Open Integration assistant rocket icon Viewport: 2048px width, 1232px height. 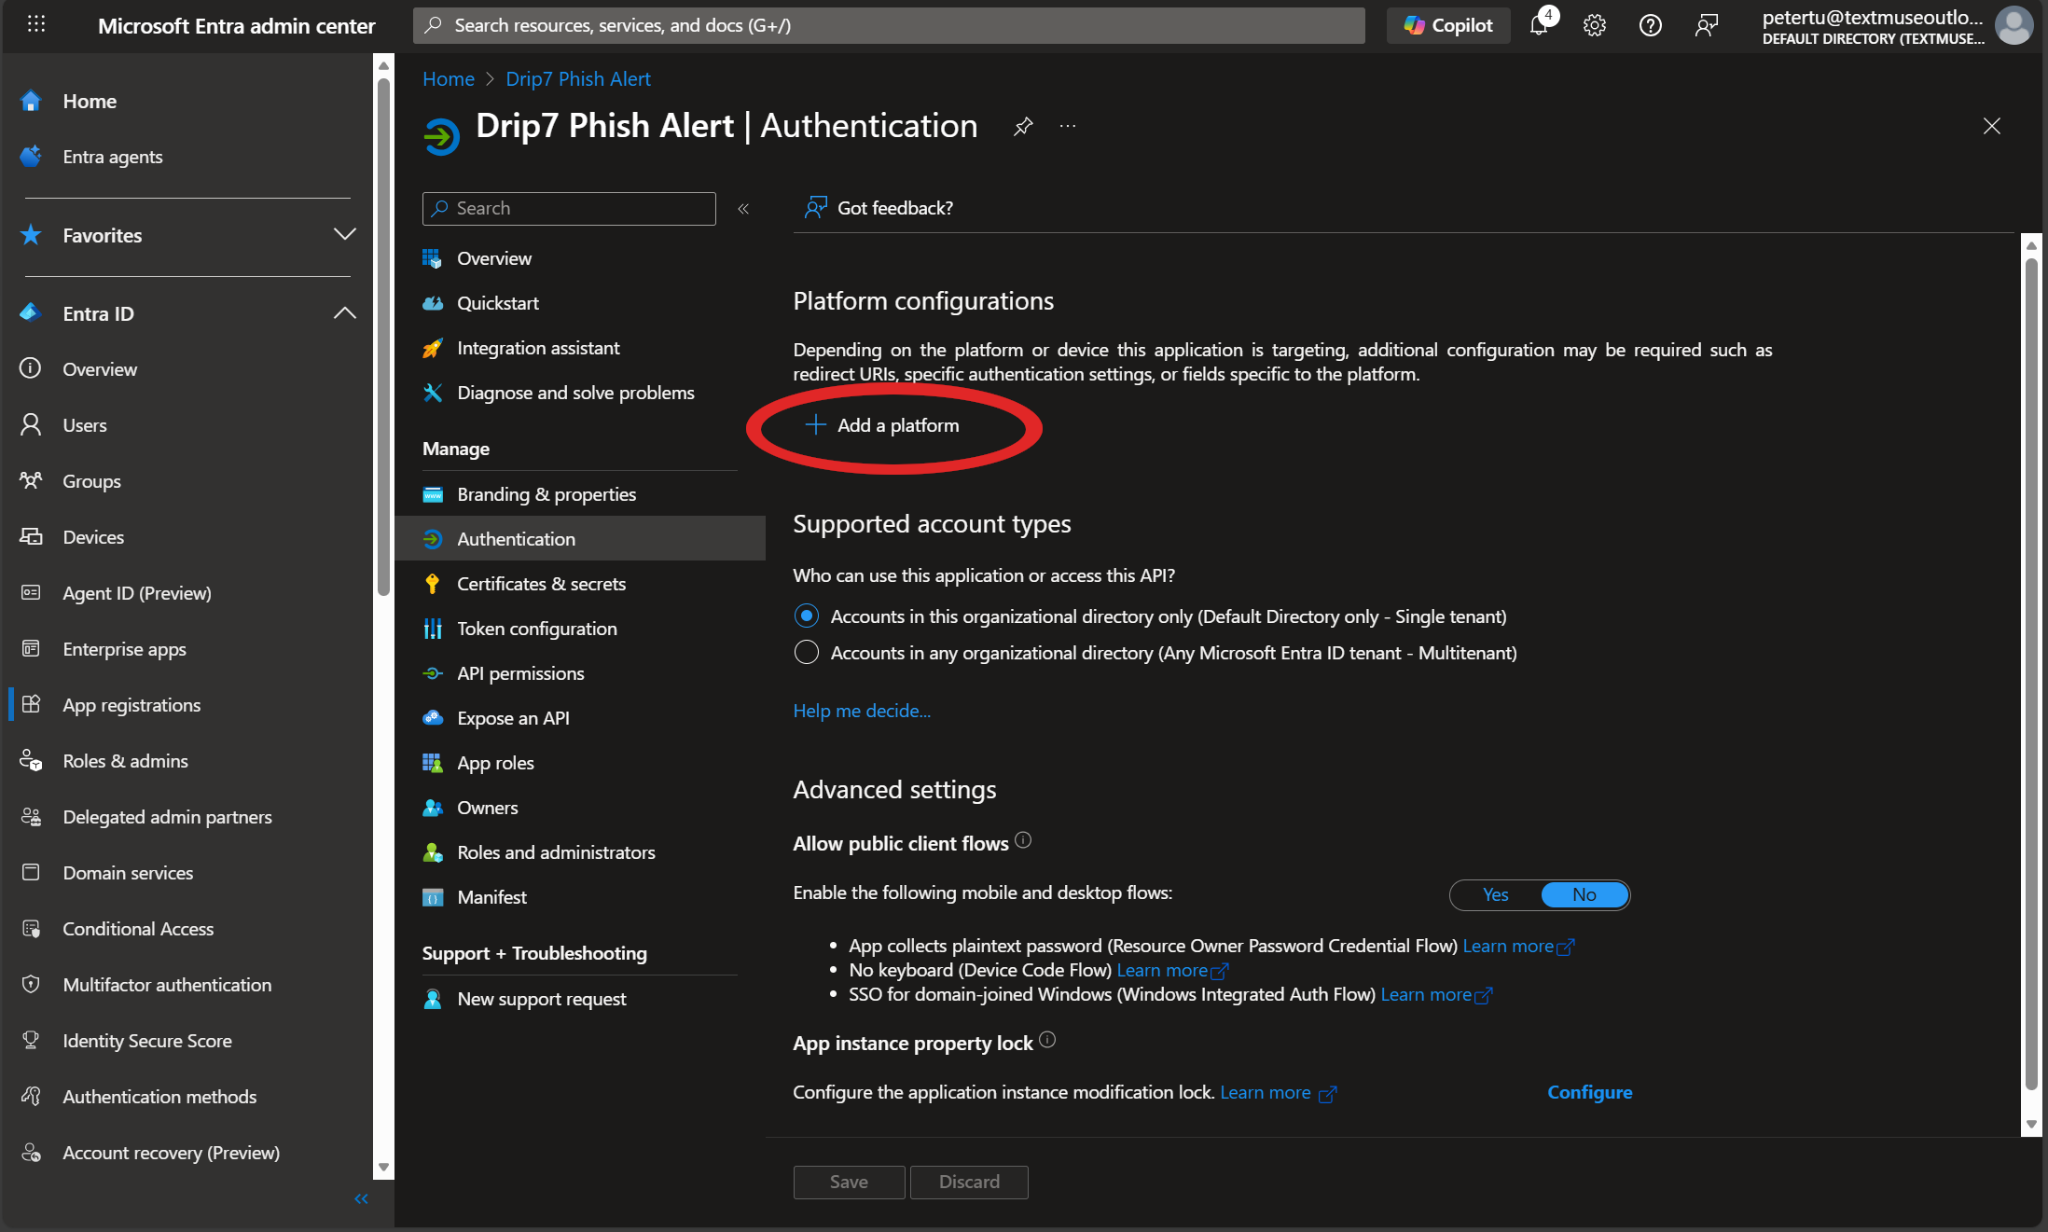click(432, 348)
